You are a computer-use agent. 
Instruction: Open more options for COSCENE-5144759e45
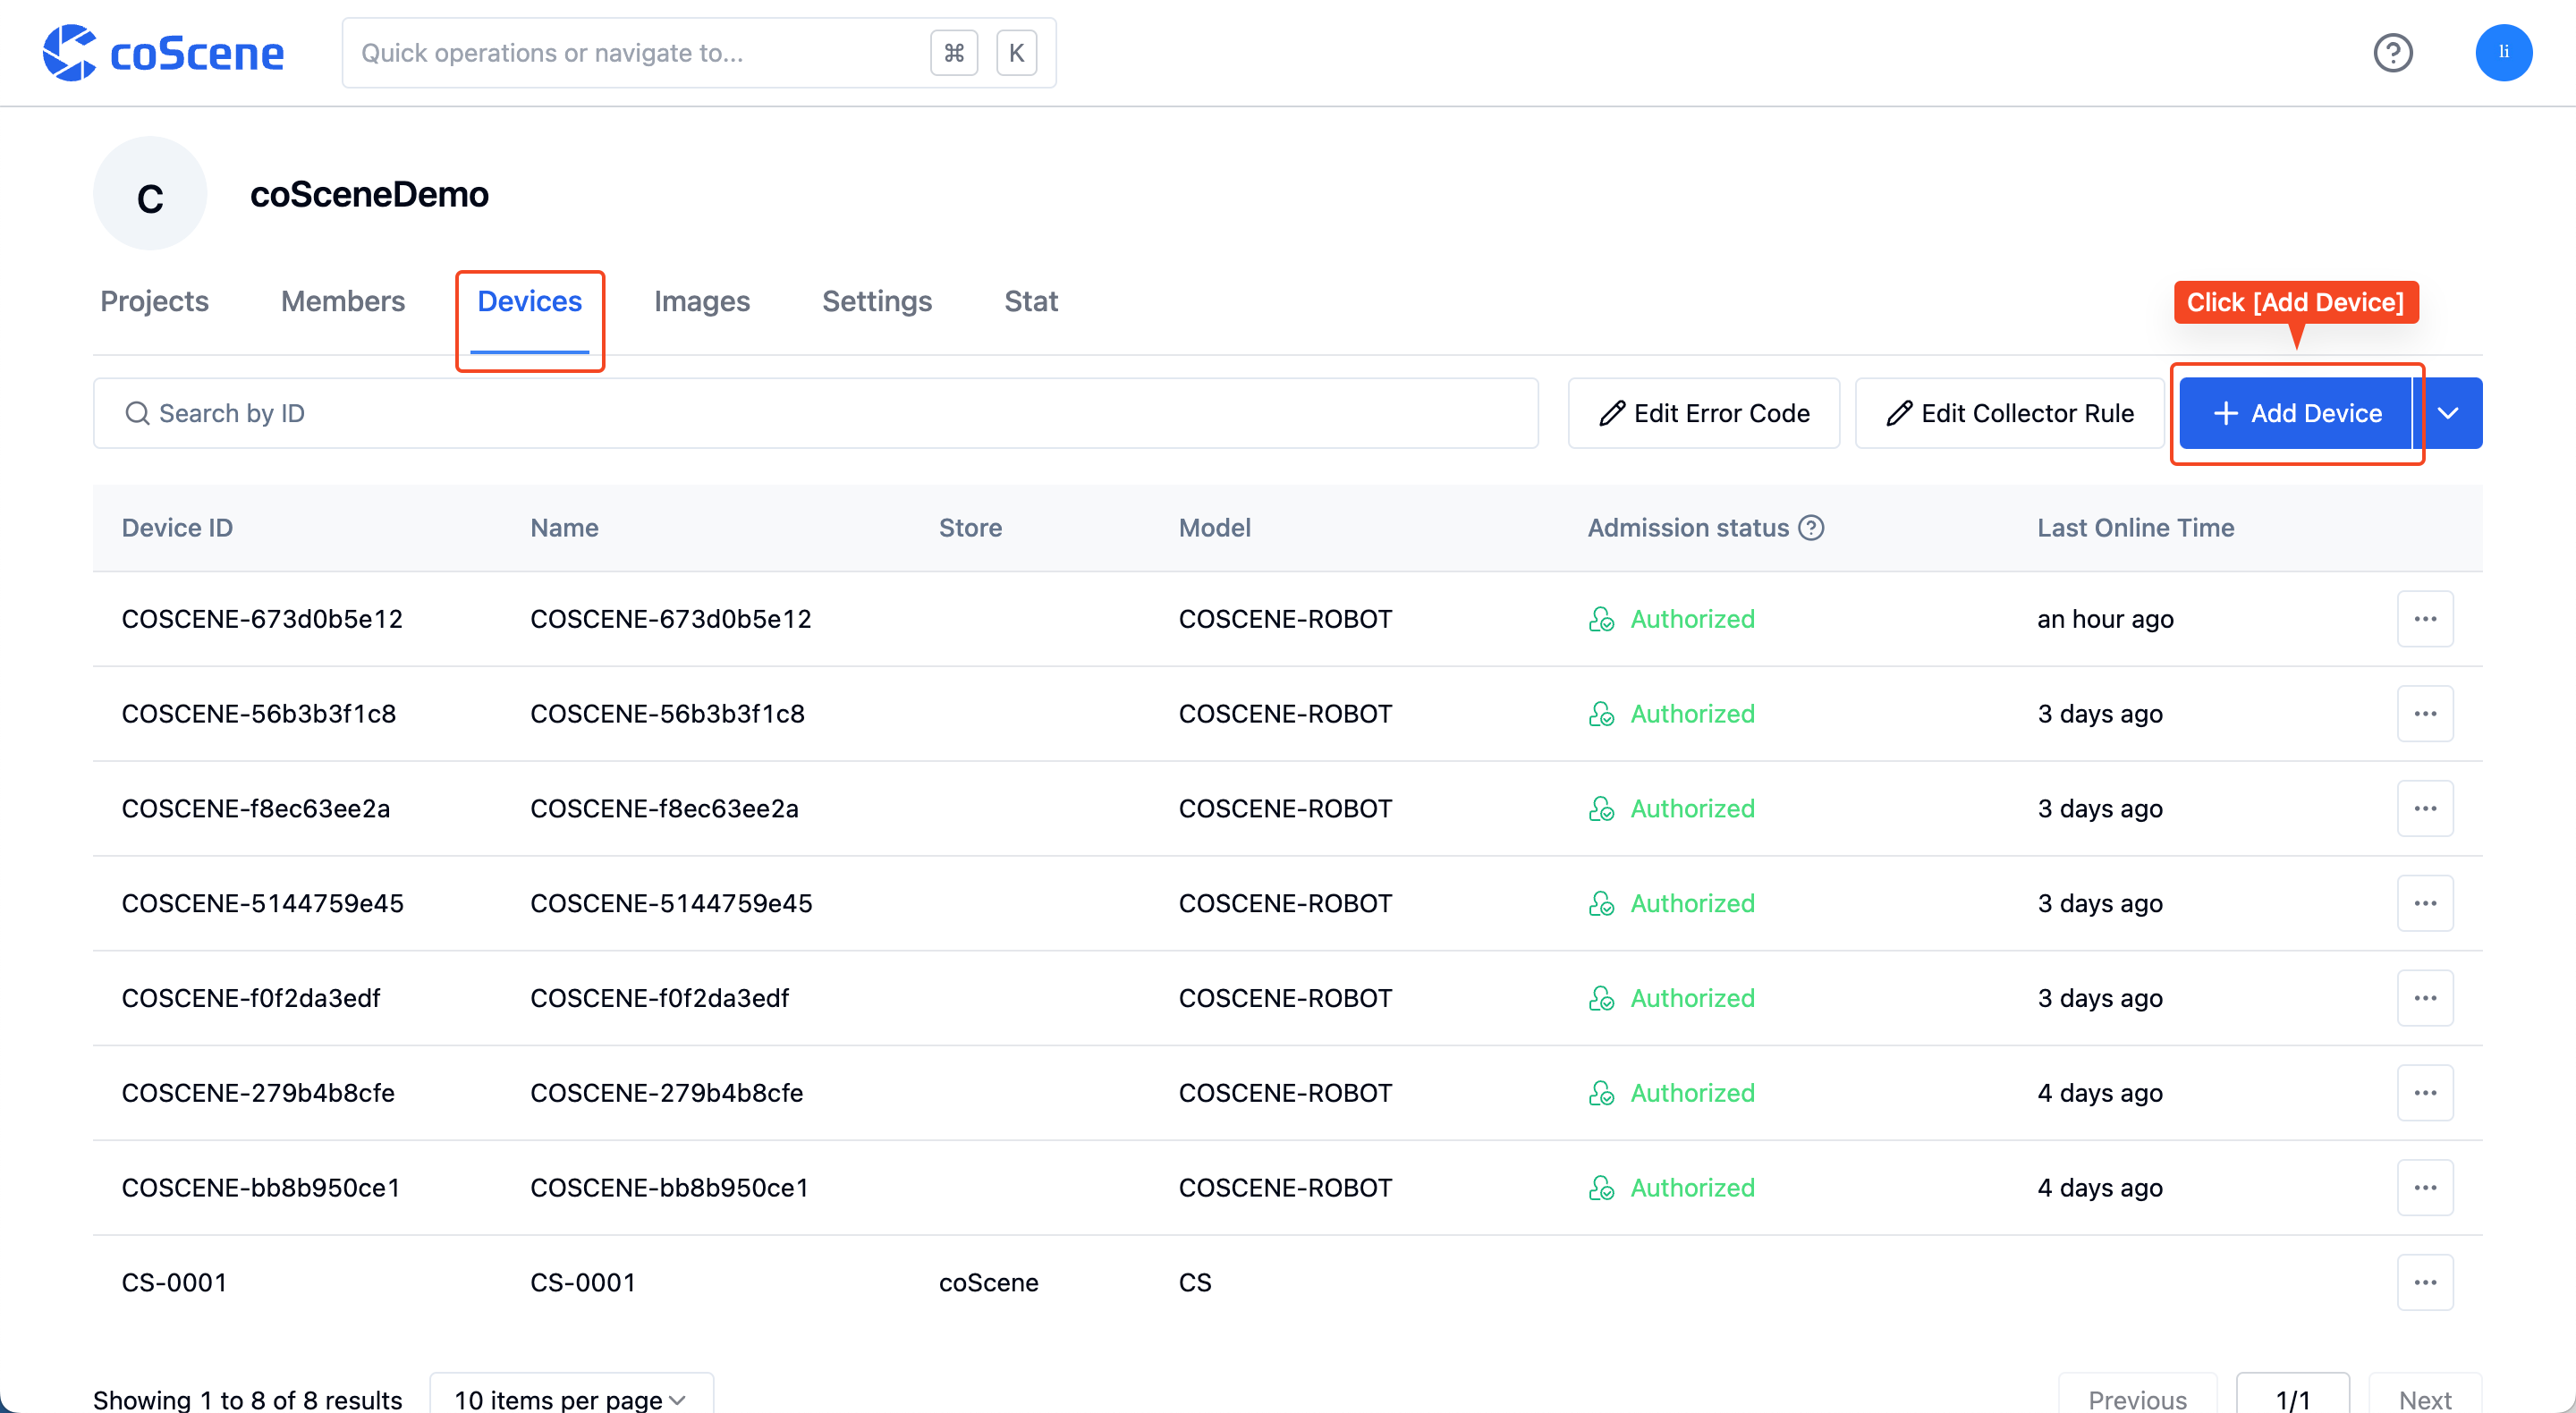(x=2425, y=903)
